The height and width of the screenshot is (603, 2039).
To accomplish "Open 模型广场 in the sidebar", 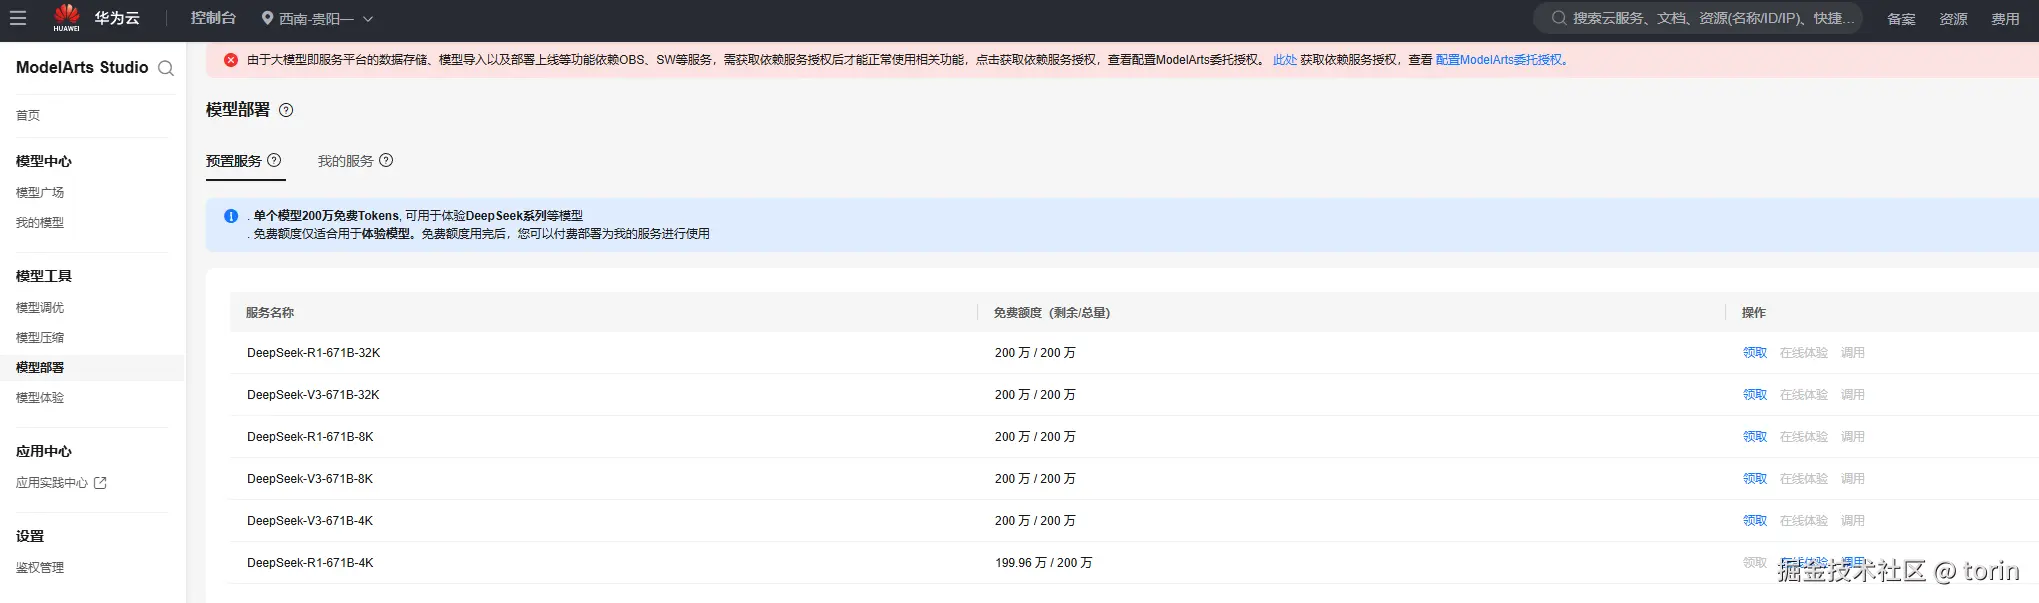I will tap(40, 192).
